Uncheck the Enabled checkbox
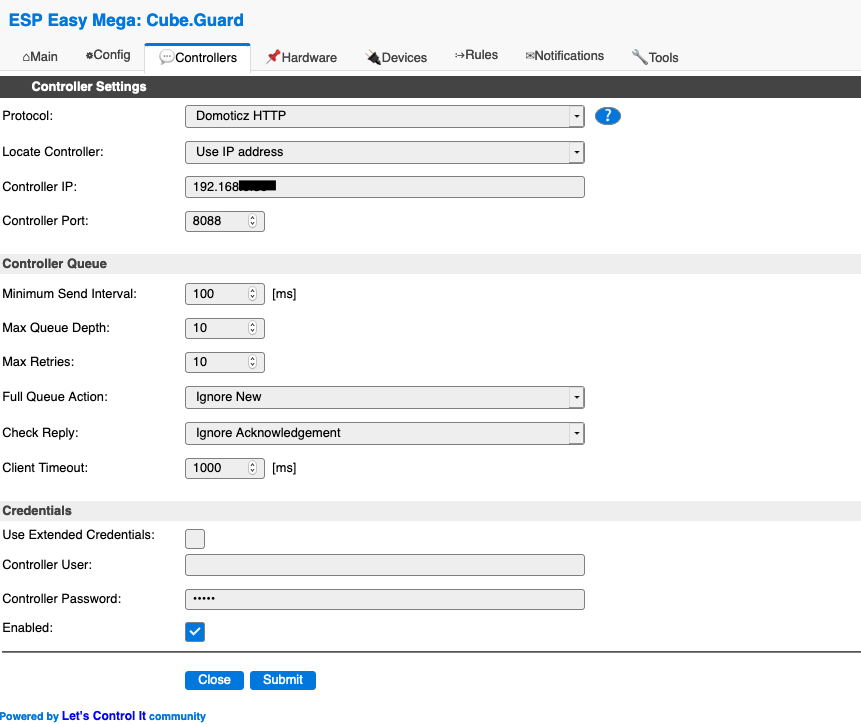This screenshot has width=861, height=724. point(195,632)
